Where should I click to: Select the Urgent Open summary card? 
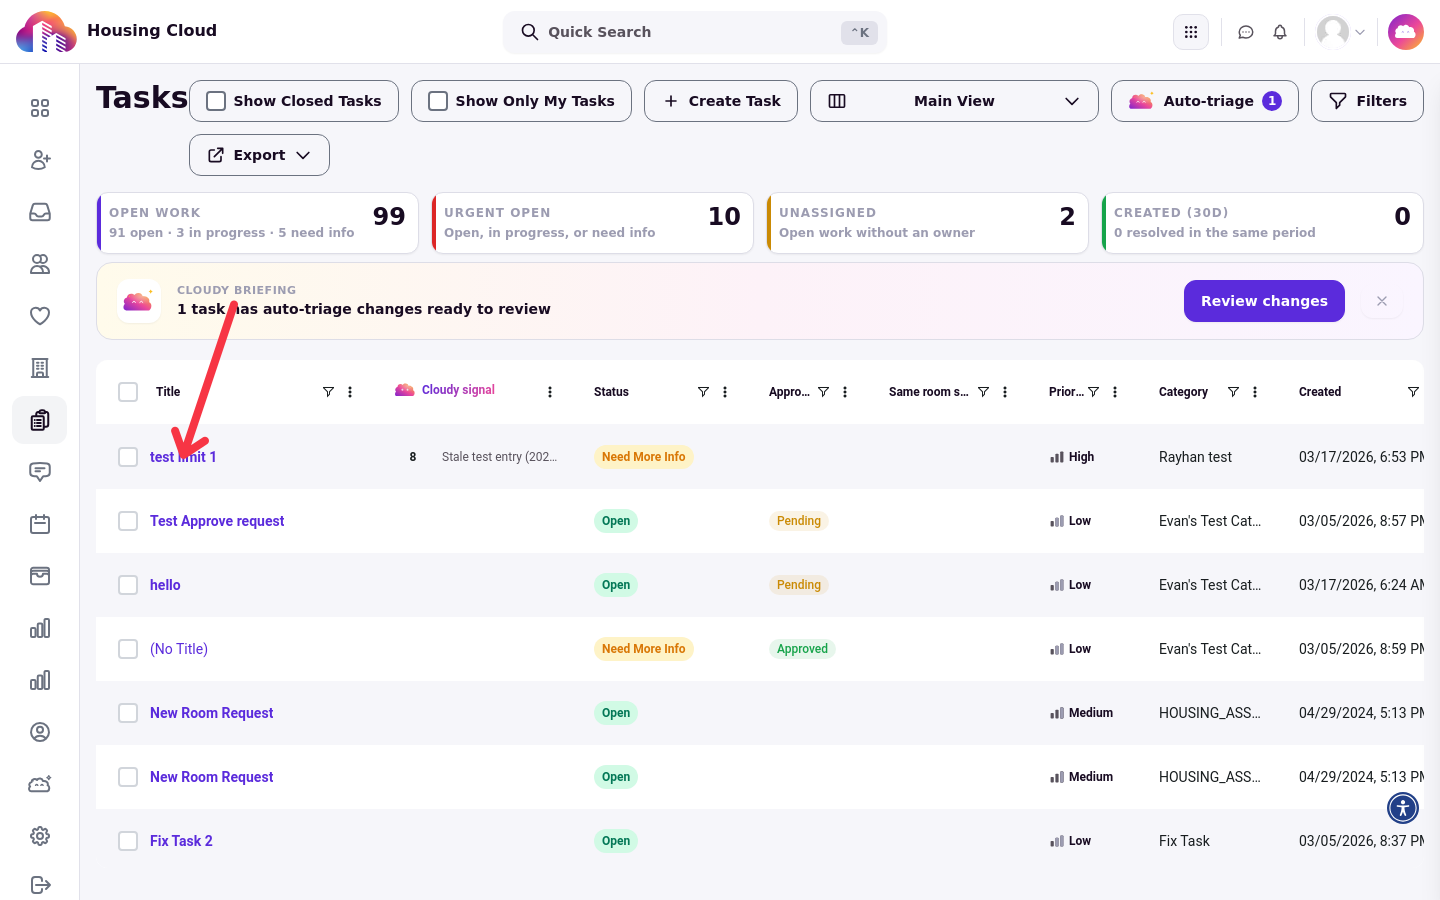[x=592, y=223]
